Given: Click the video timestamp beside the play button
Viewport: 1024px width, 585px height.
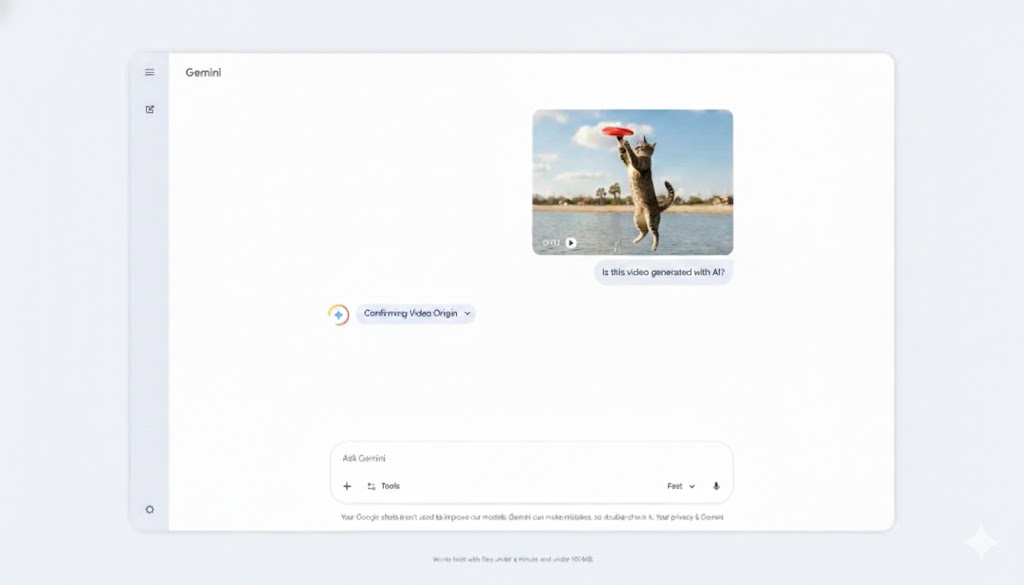Looking at the screenshot, I should click(551, 242).
